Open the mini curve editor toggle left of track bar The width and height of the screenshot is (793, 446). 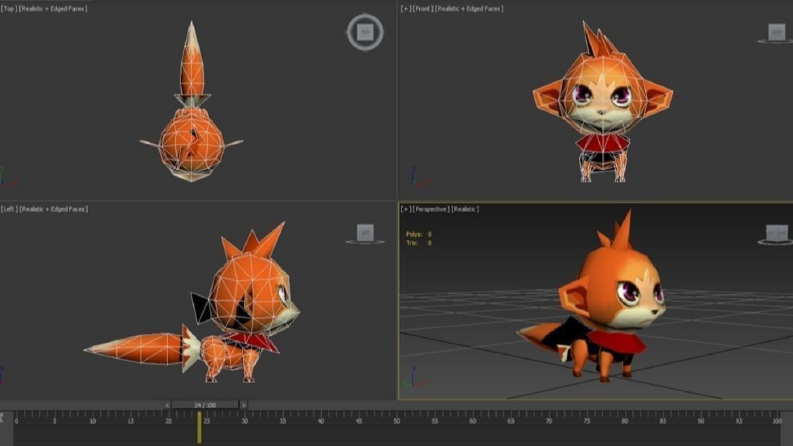point(3,418)
